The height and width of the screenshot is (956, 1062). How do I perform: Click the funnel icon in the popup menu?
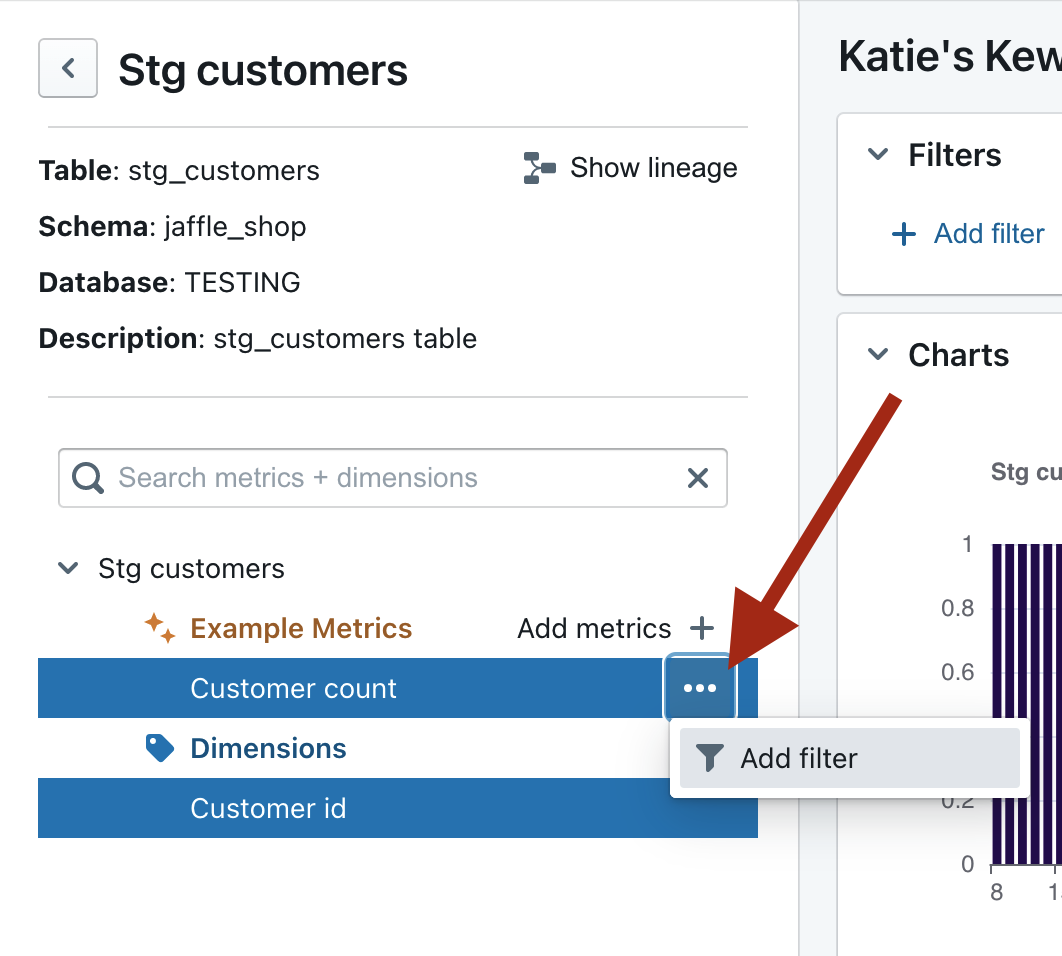click(x=709, y=758)
